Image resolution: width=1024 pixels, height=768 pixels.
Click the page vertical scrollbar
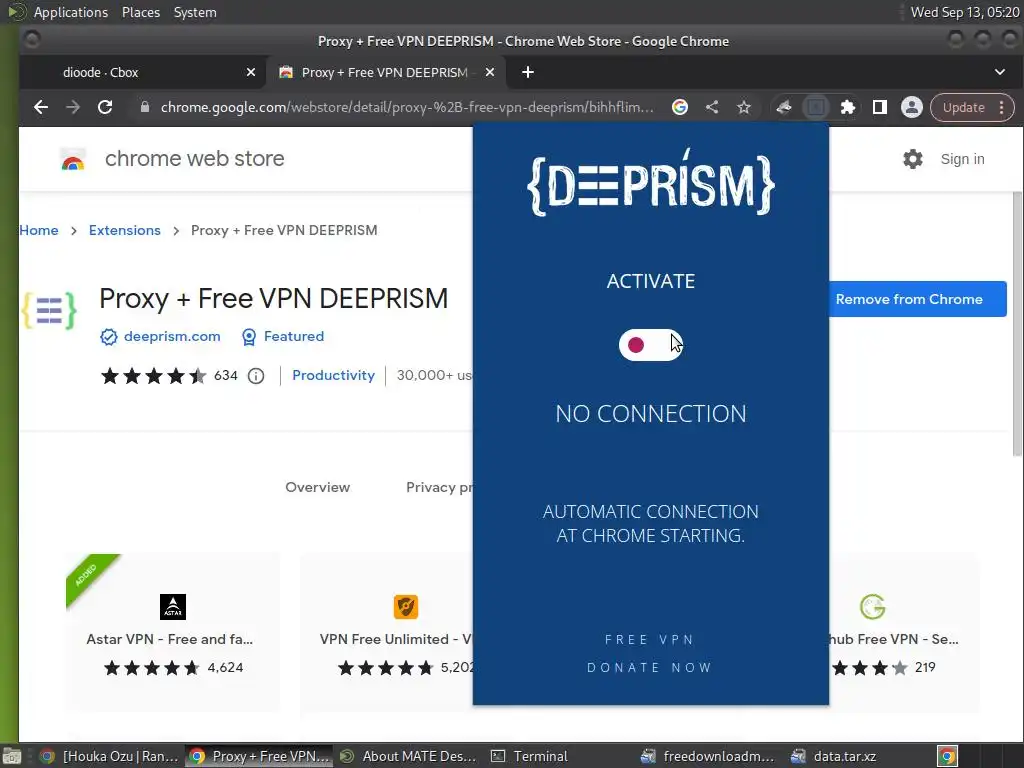(x=1017, y=325)
